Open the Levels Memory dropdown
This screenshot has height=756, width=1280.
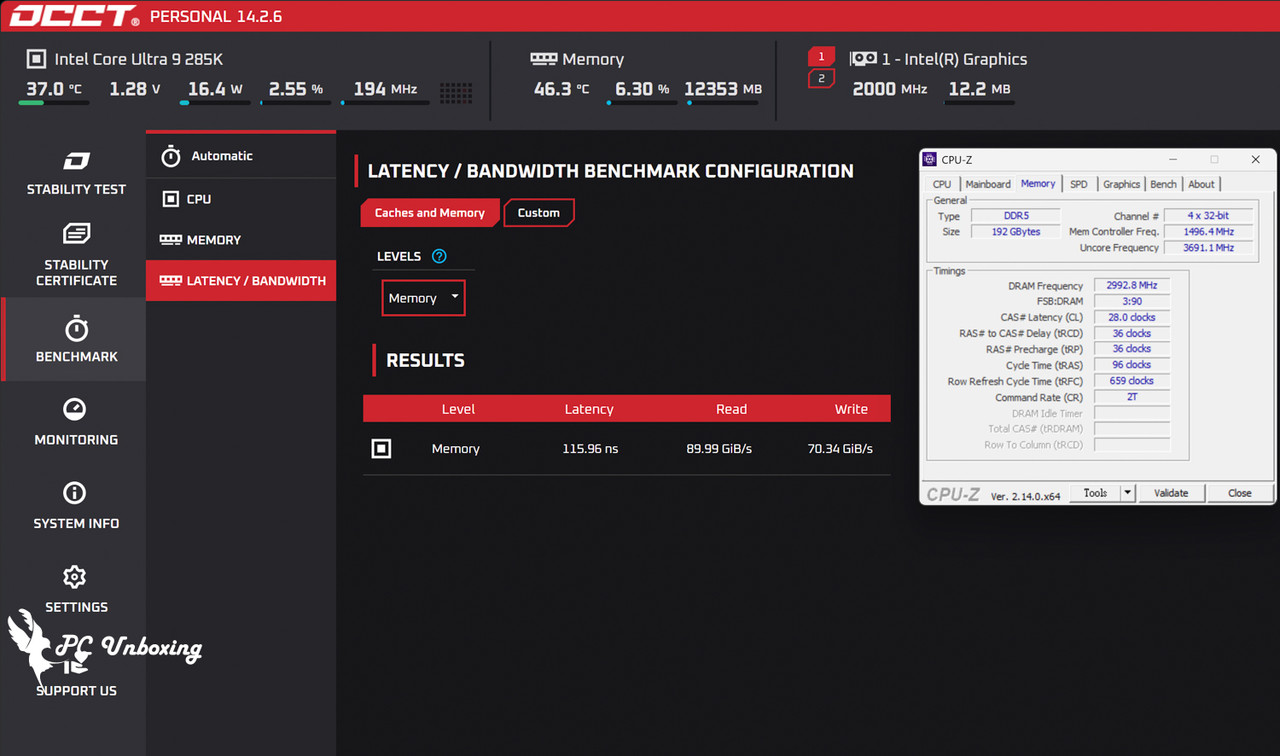point(424,298)
